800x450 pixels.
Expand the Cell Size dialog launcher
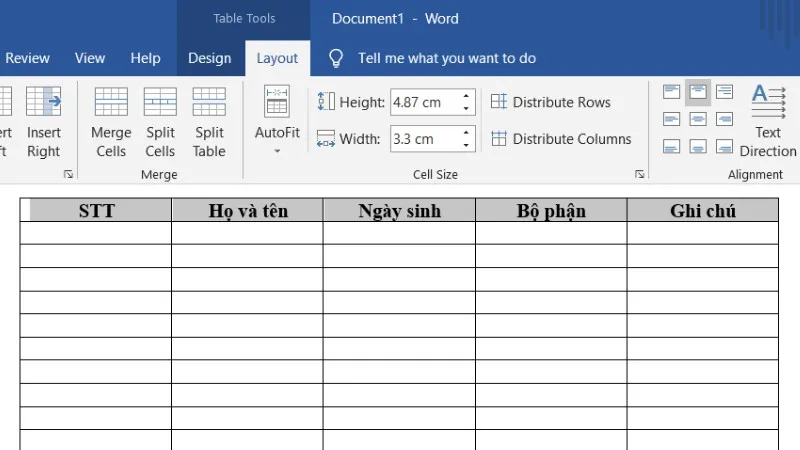coord(639,175)
